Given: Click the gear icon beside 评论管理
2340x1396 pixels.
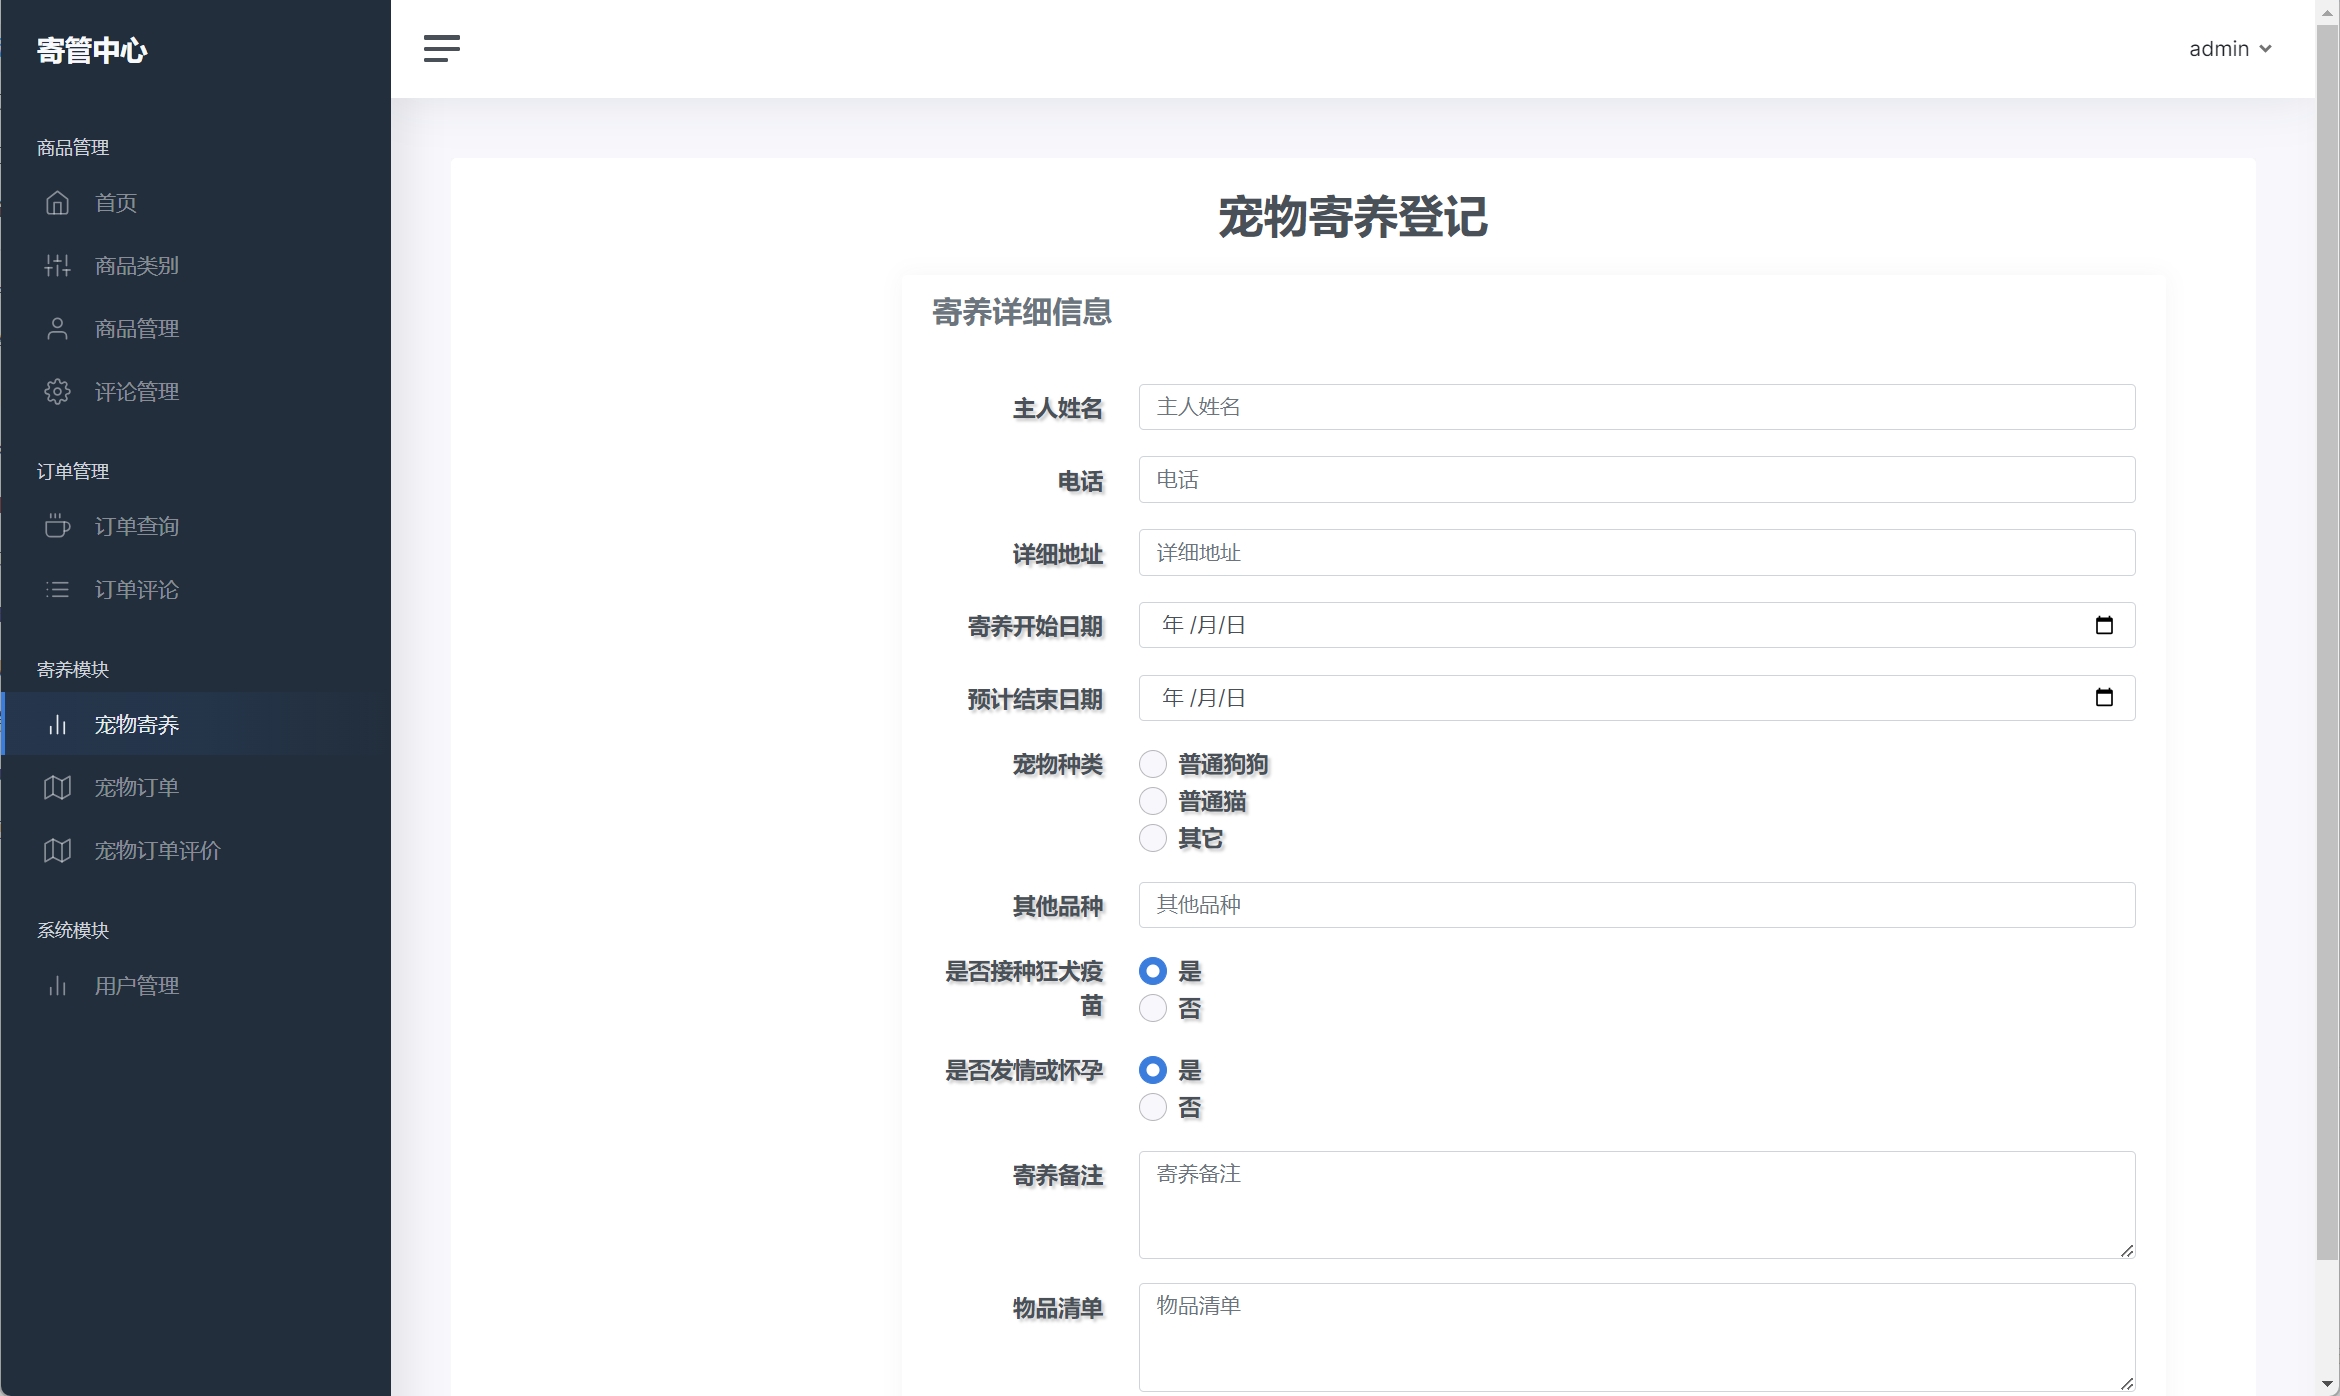Looking at the screenshot, I should coord(57,392).
